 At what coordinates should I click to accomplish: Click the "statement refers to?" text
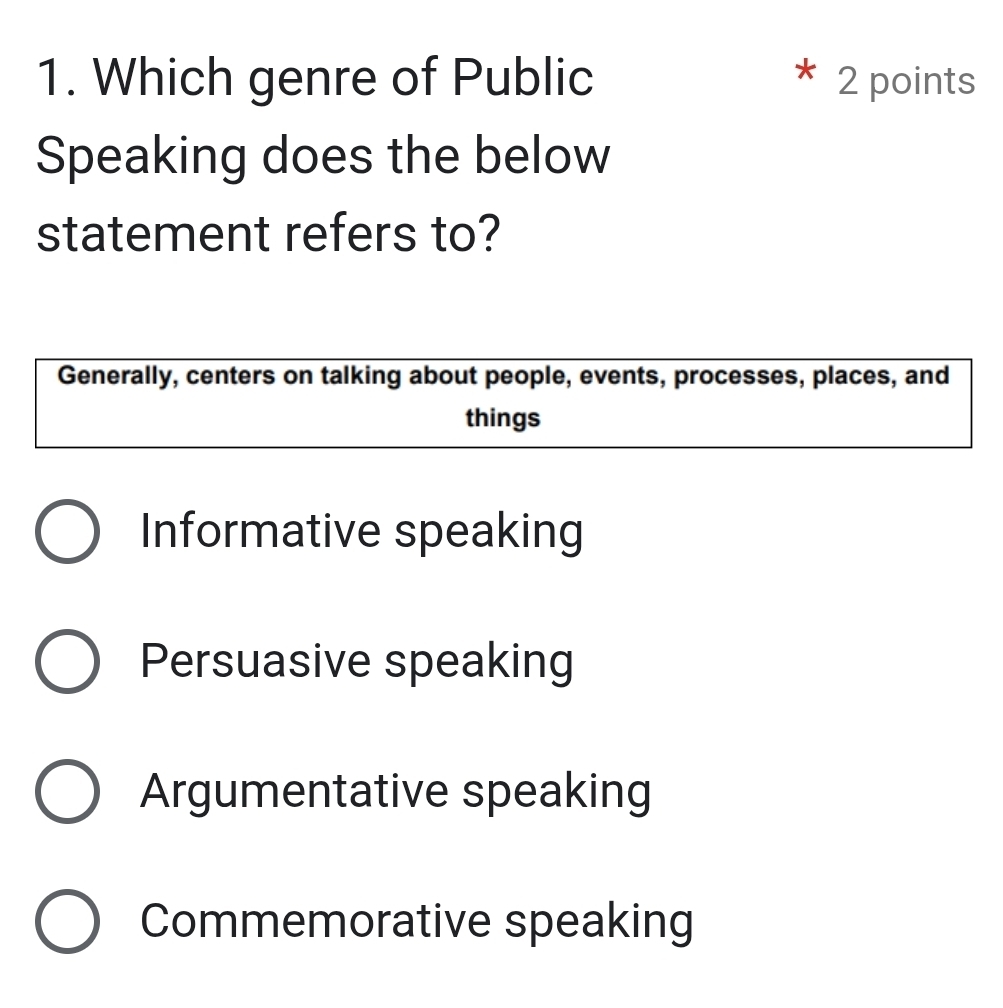pyautogui.click(x=268, y=235)
